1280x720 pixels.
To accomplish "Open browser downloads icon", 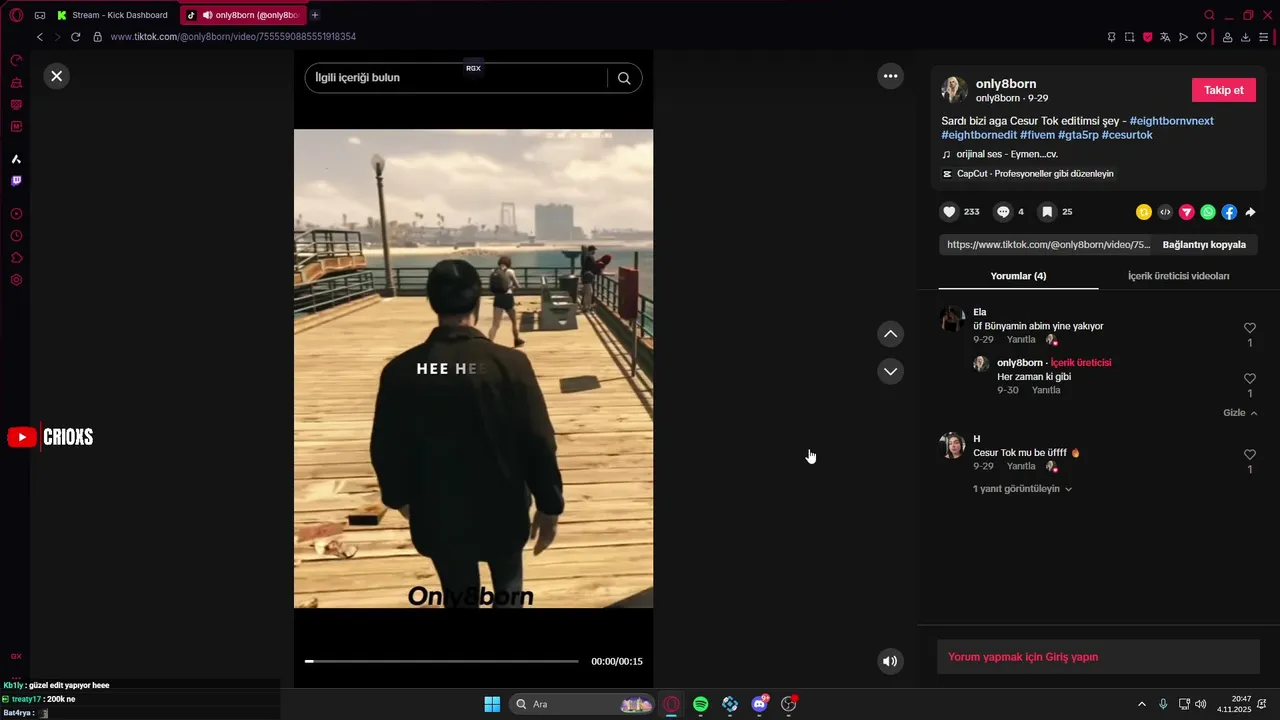I will pos(1245,37).
